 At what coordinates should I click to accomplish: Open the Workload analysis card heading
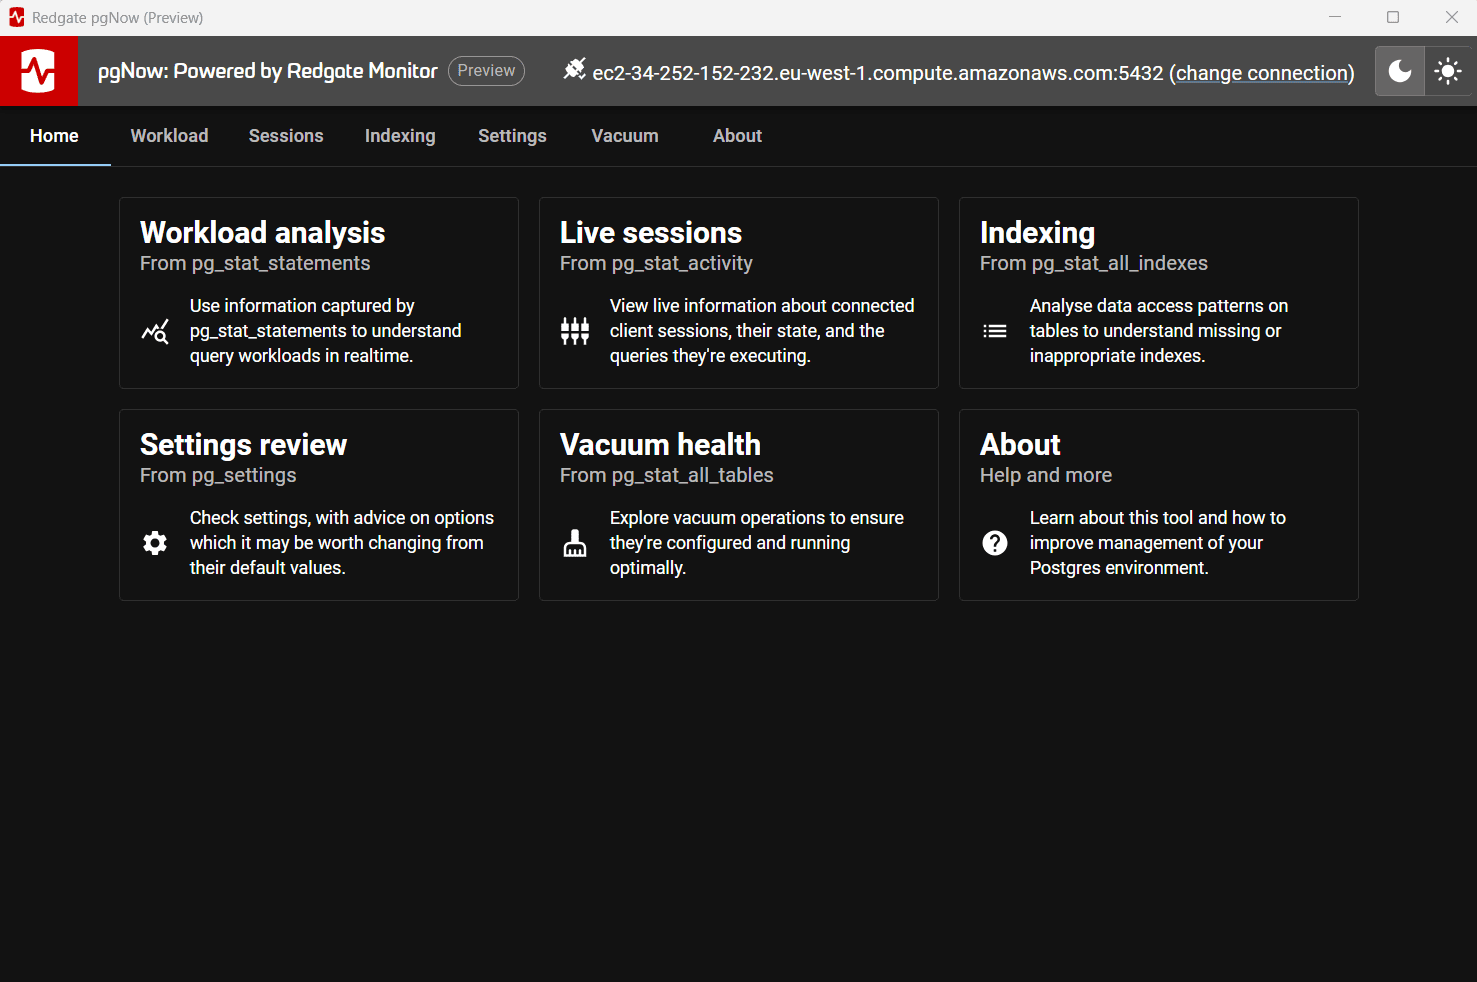point(262,233)
